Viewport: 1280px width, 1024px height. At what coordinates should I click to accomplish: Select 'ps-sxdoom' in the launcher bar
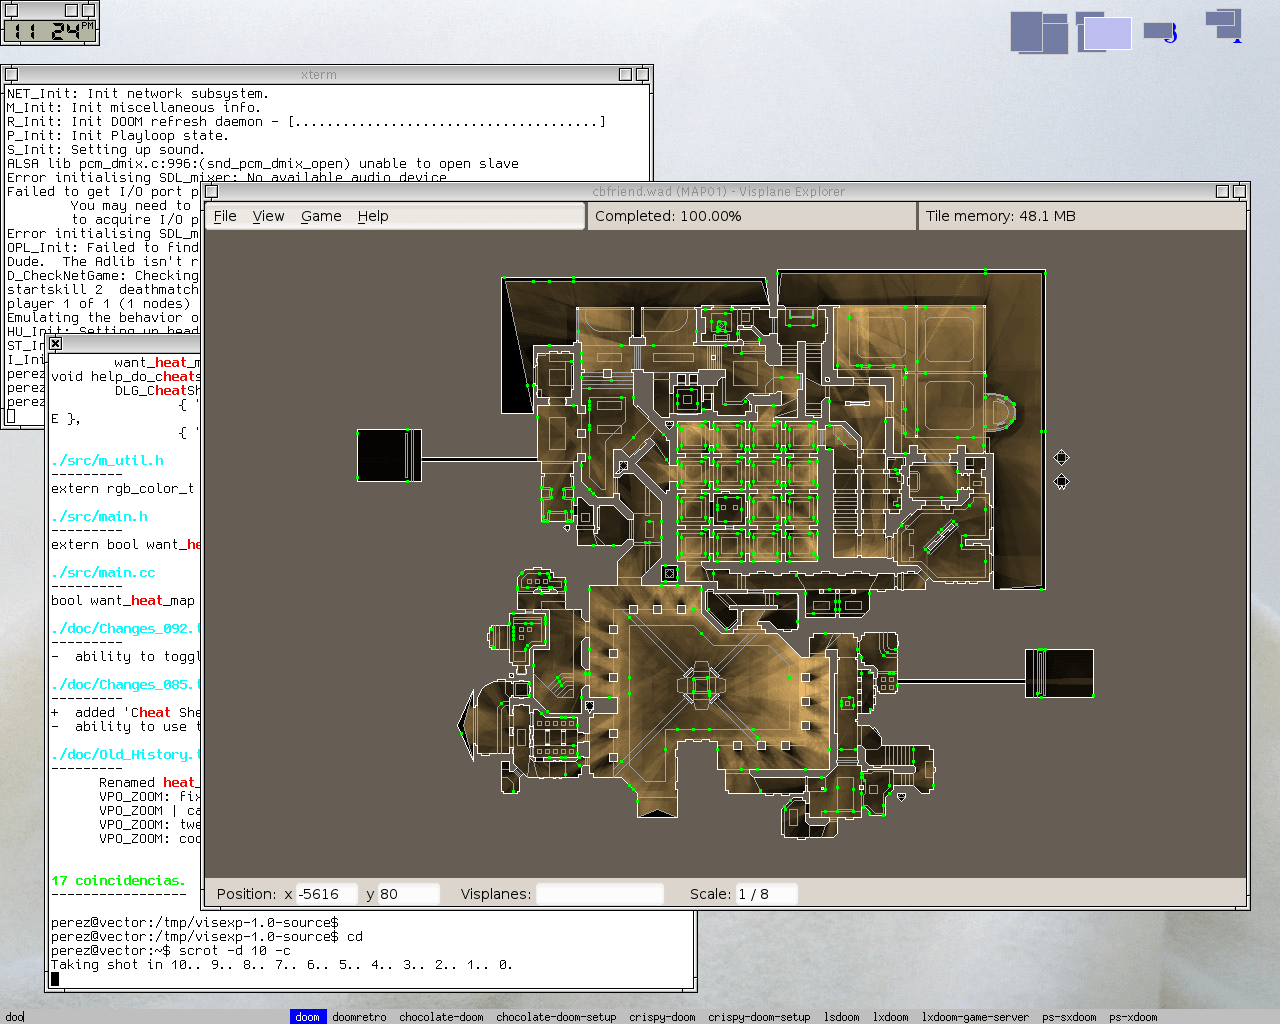pyautogui.click(x=1069, y=1017)
